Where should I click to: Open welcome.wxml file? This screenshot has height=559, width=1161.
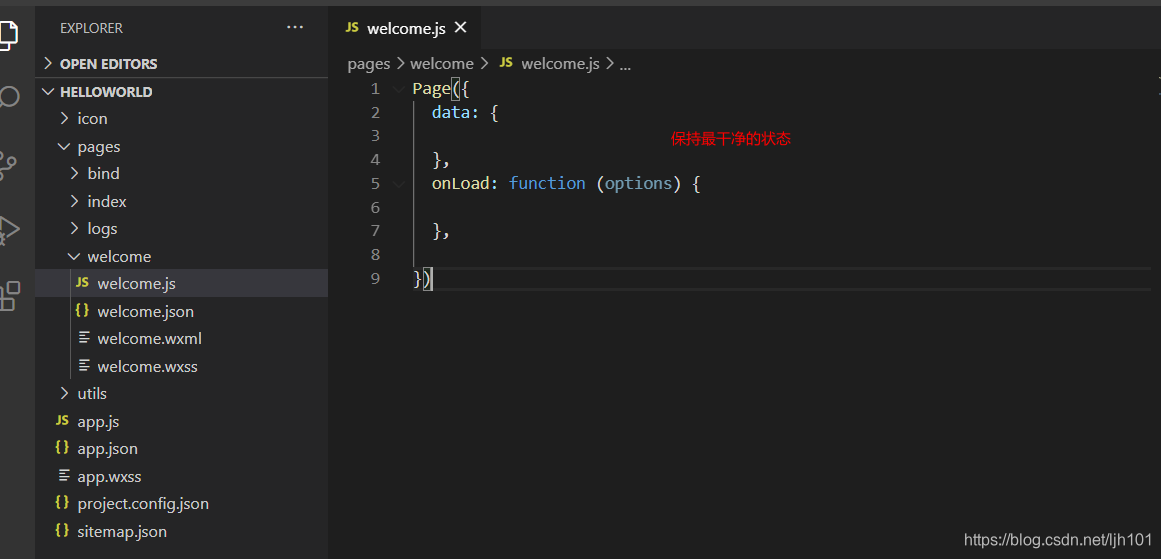(x=181, y=338)
